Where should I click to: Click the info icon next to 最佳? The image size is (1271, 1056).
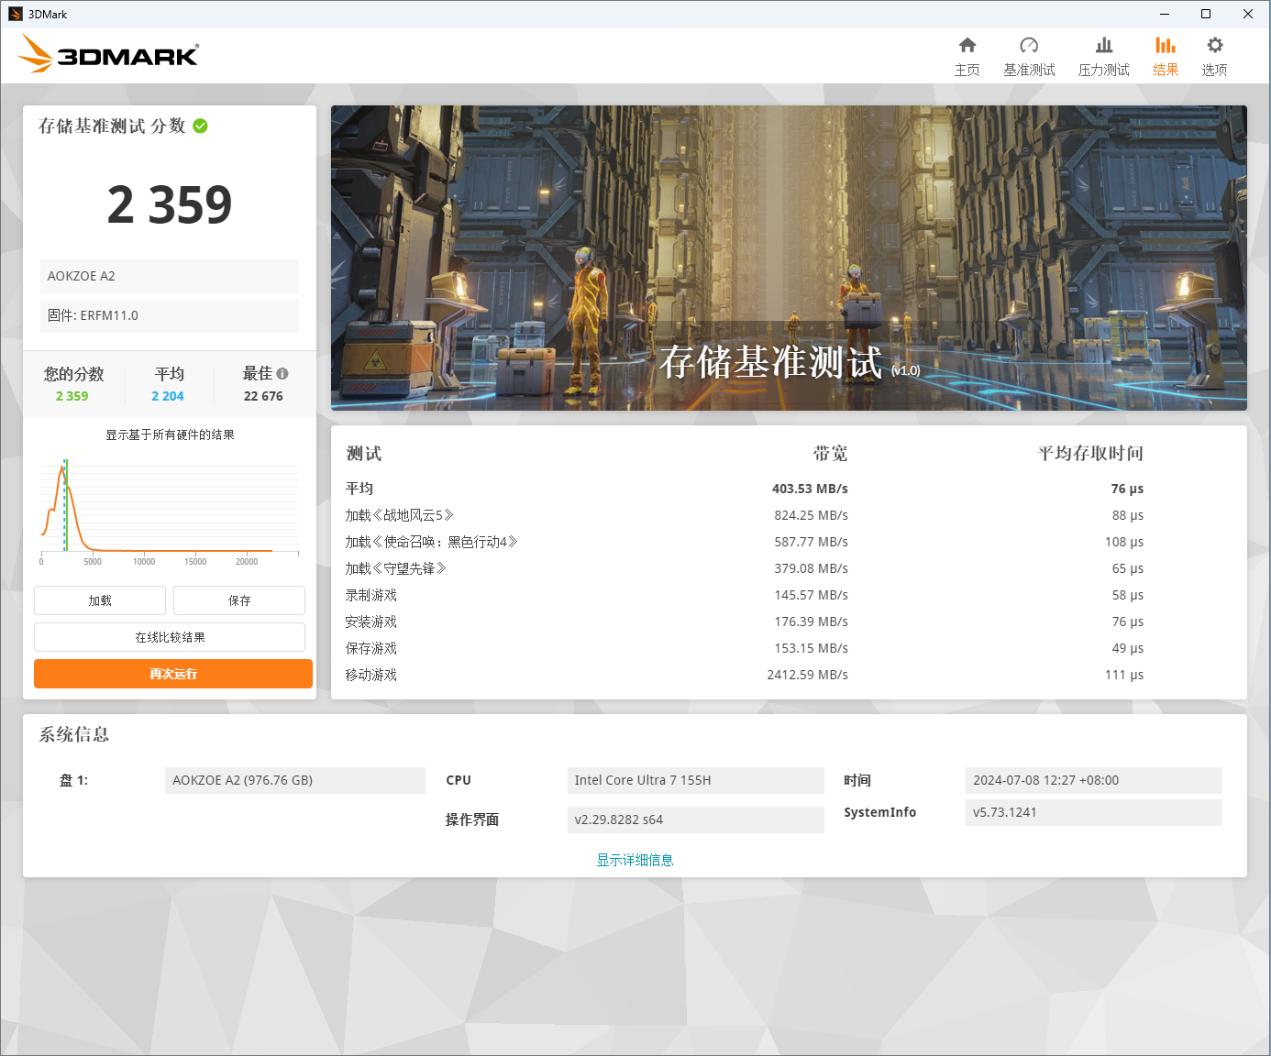[282, 374]
